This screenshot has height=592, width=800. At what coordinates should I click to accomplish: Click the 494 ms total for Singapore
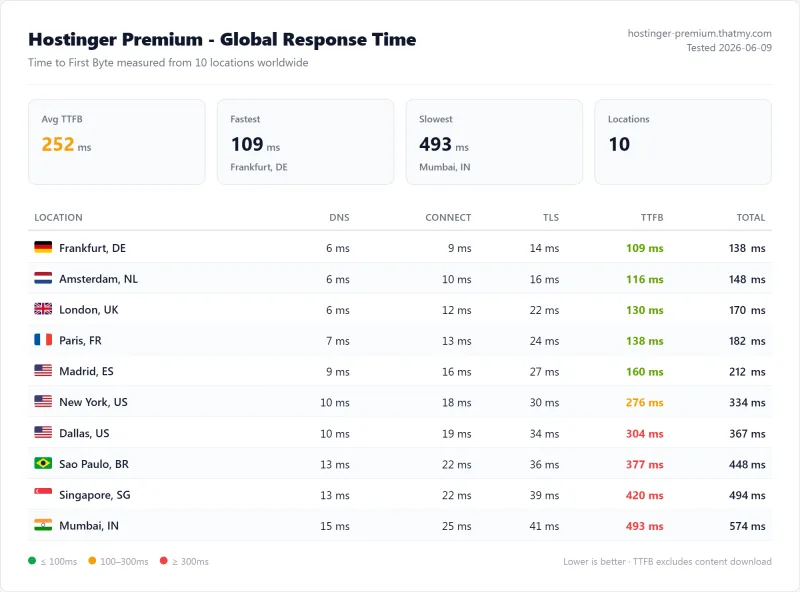(747, 495)
